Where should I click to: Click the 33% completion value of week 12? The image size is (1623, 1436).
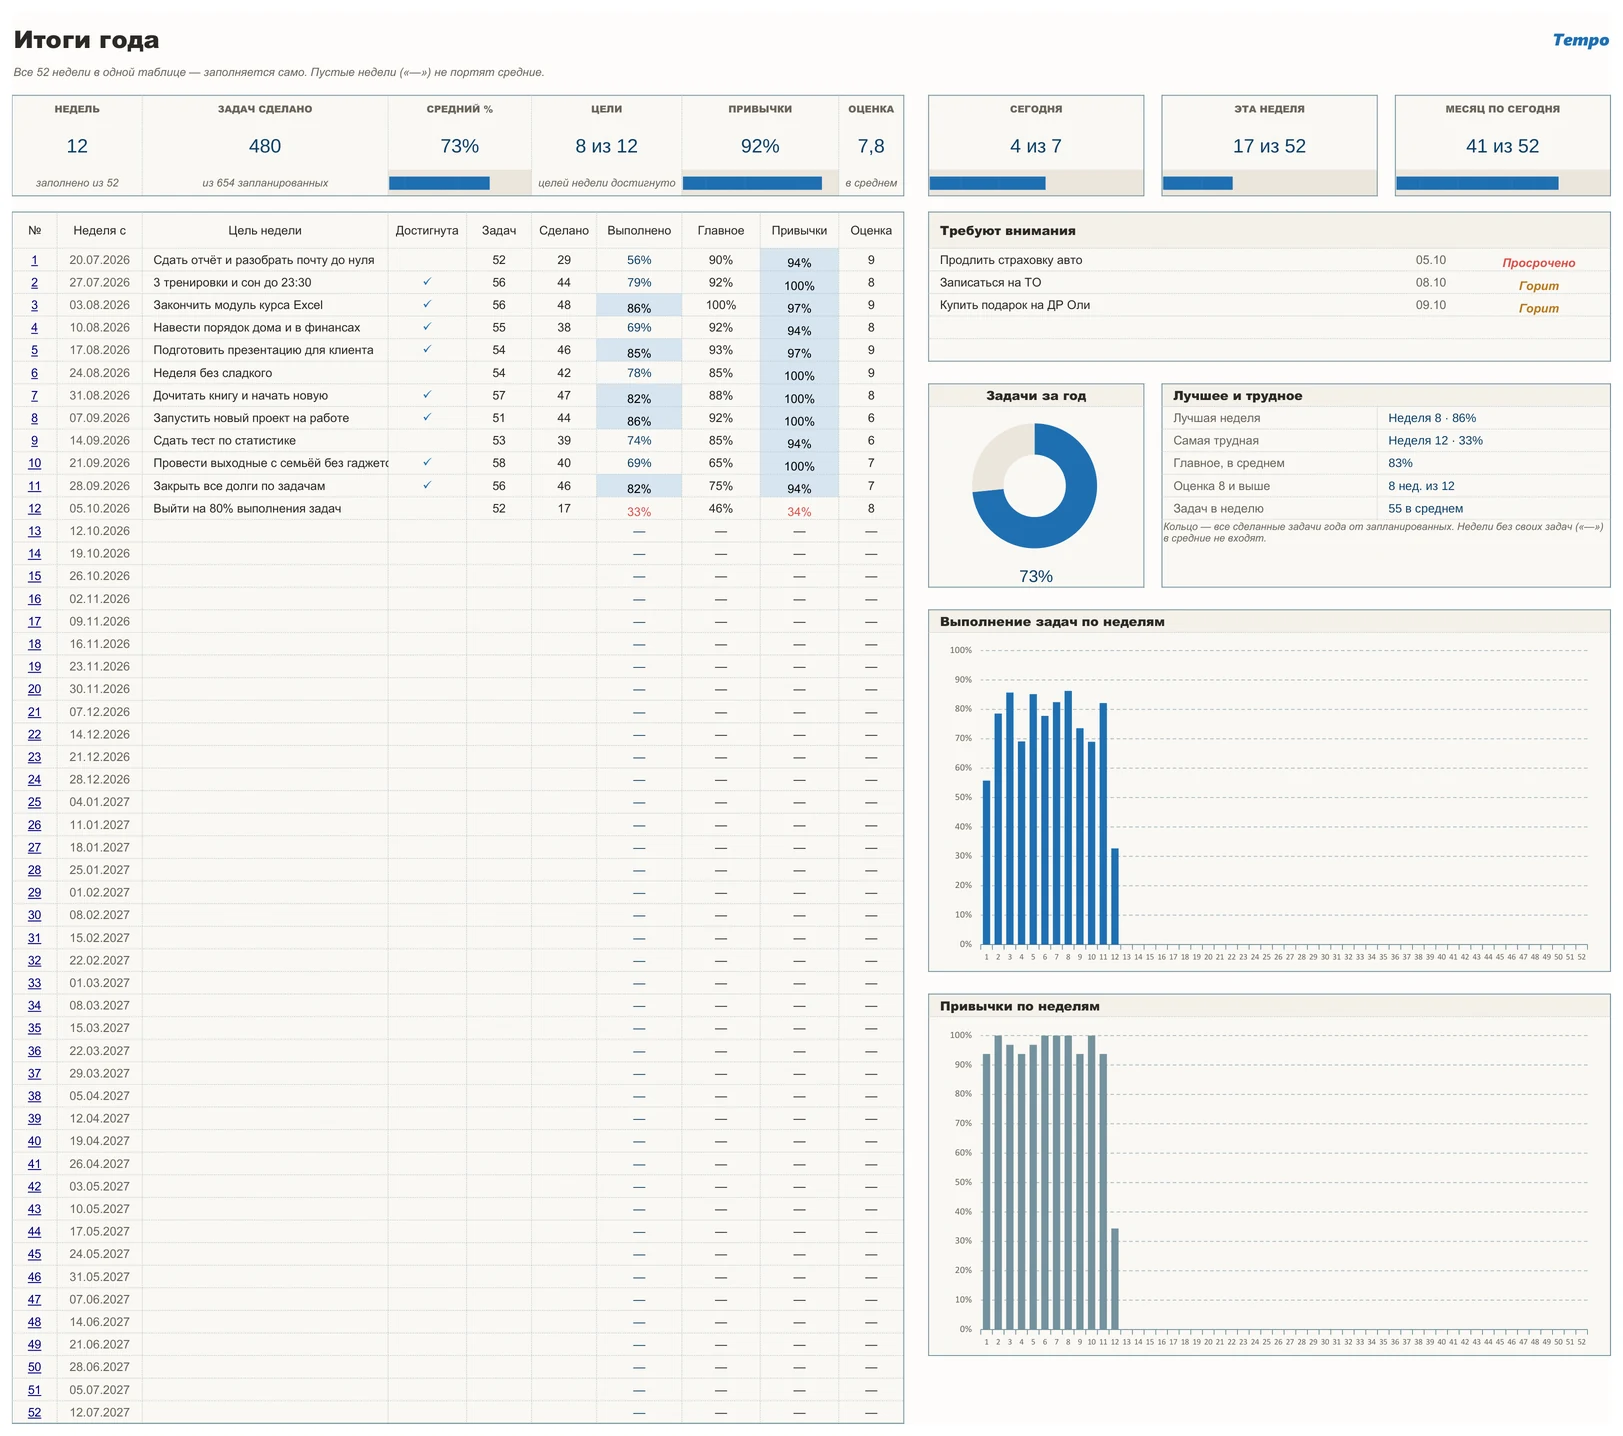tap(639, 512)
